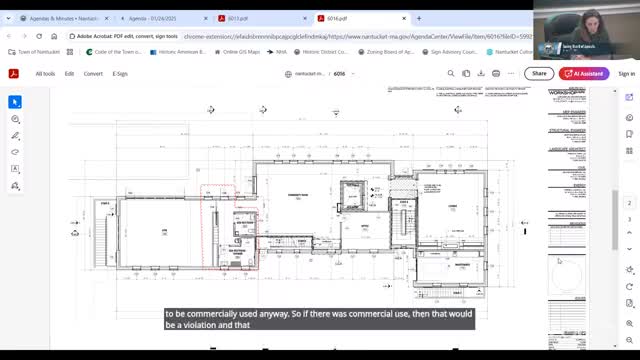The image size is (640, 360).
Task: Open the browser tab list chevron
Action: tap(9, 18)
